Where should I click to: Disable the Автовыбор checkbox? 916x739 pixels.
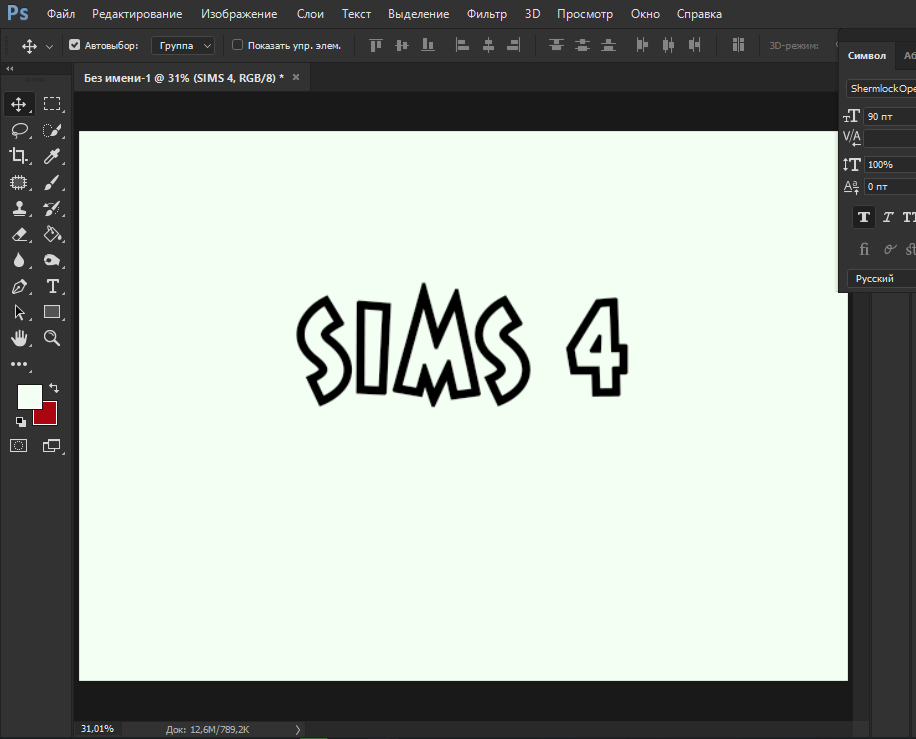coord(75,45)
